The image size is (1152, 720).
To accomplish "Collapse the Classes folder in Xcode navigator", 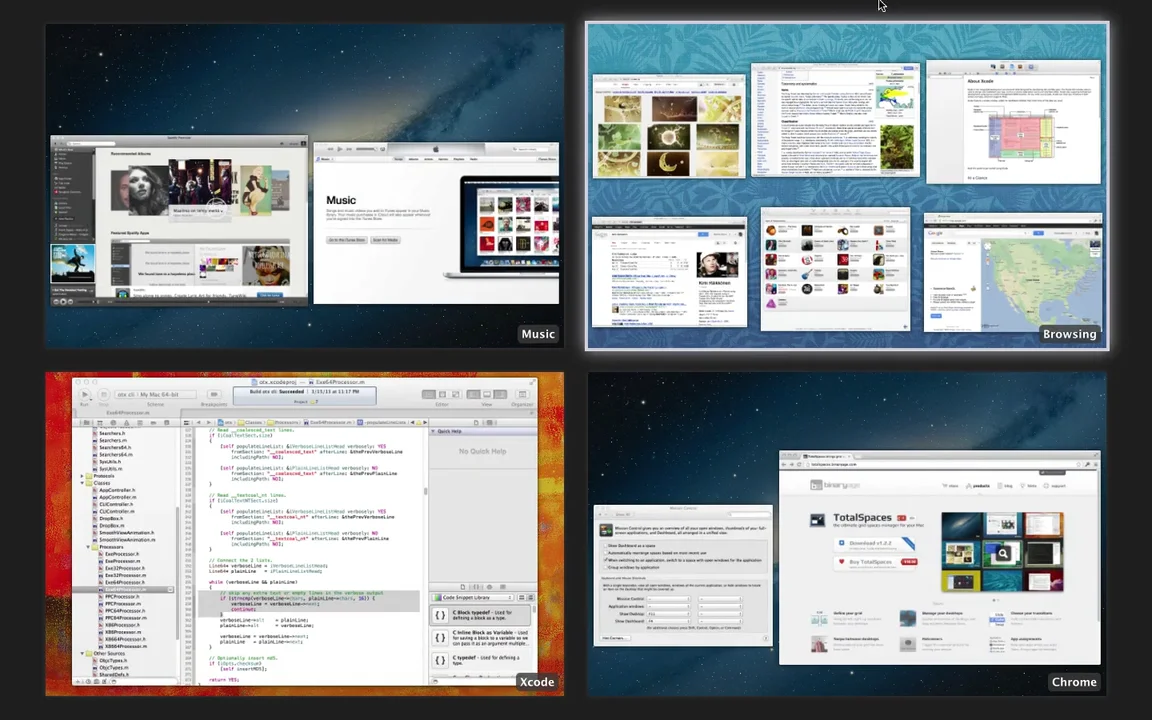I will tap(82, 483).
